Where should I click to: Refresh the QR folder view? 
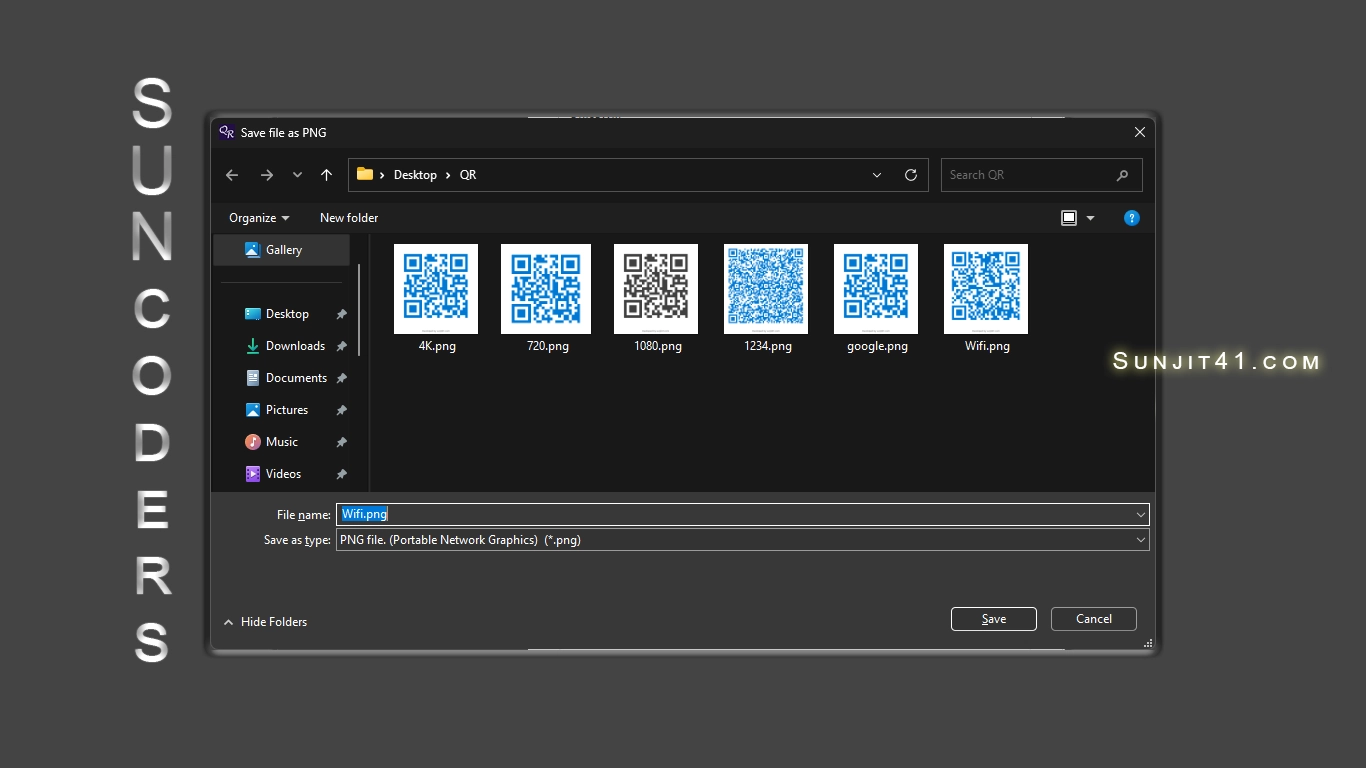click(911, 175)
